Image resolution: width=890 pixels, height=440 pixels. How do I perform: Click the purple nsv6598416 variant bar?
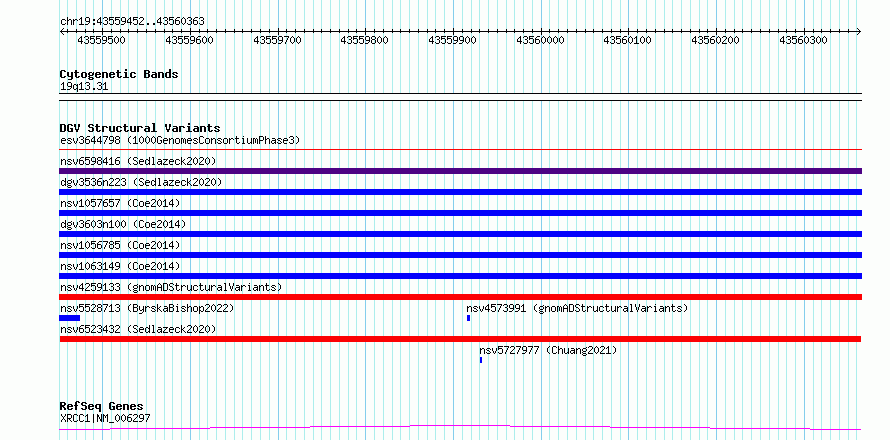460,171
